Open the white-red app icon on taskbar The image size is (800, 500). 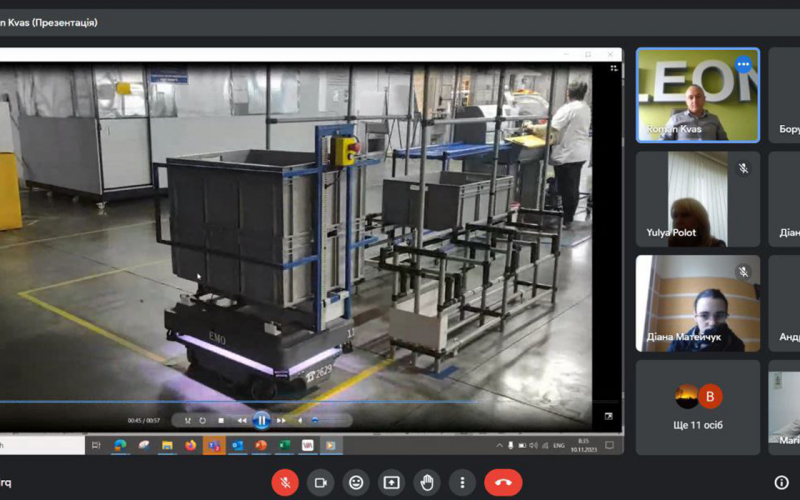pyautogui.click(x=308, y=445)
